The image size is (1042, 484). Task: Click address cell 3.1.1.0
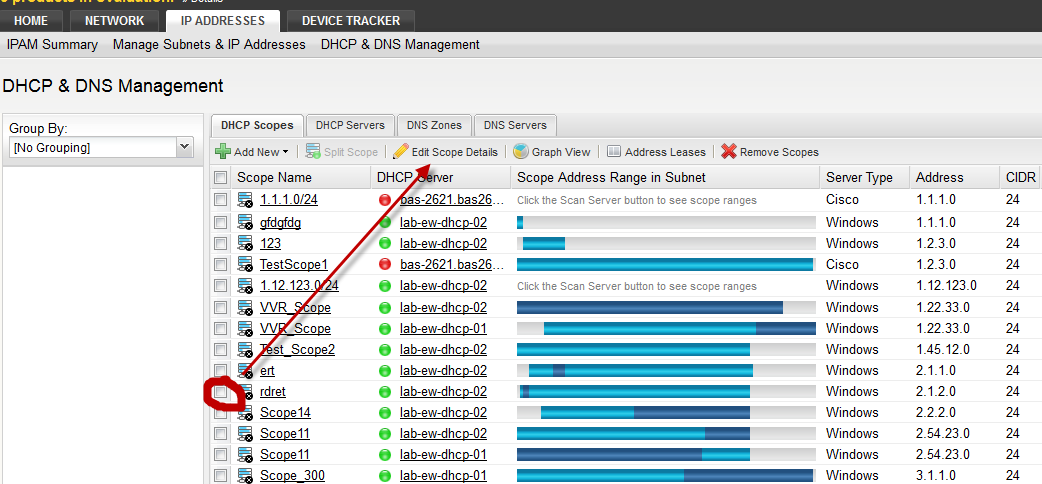click(936, 476)
